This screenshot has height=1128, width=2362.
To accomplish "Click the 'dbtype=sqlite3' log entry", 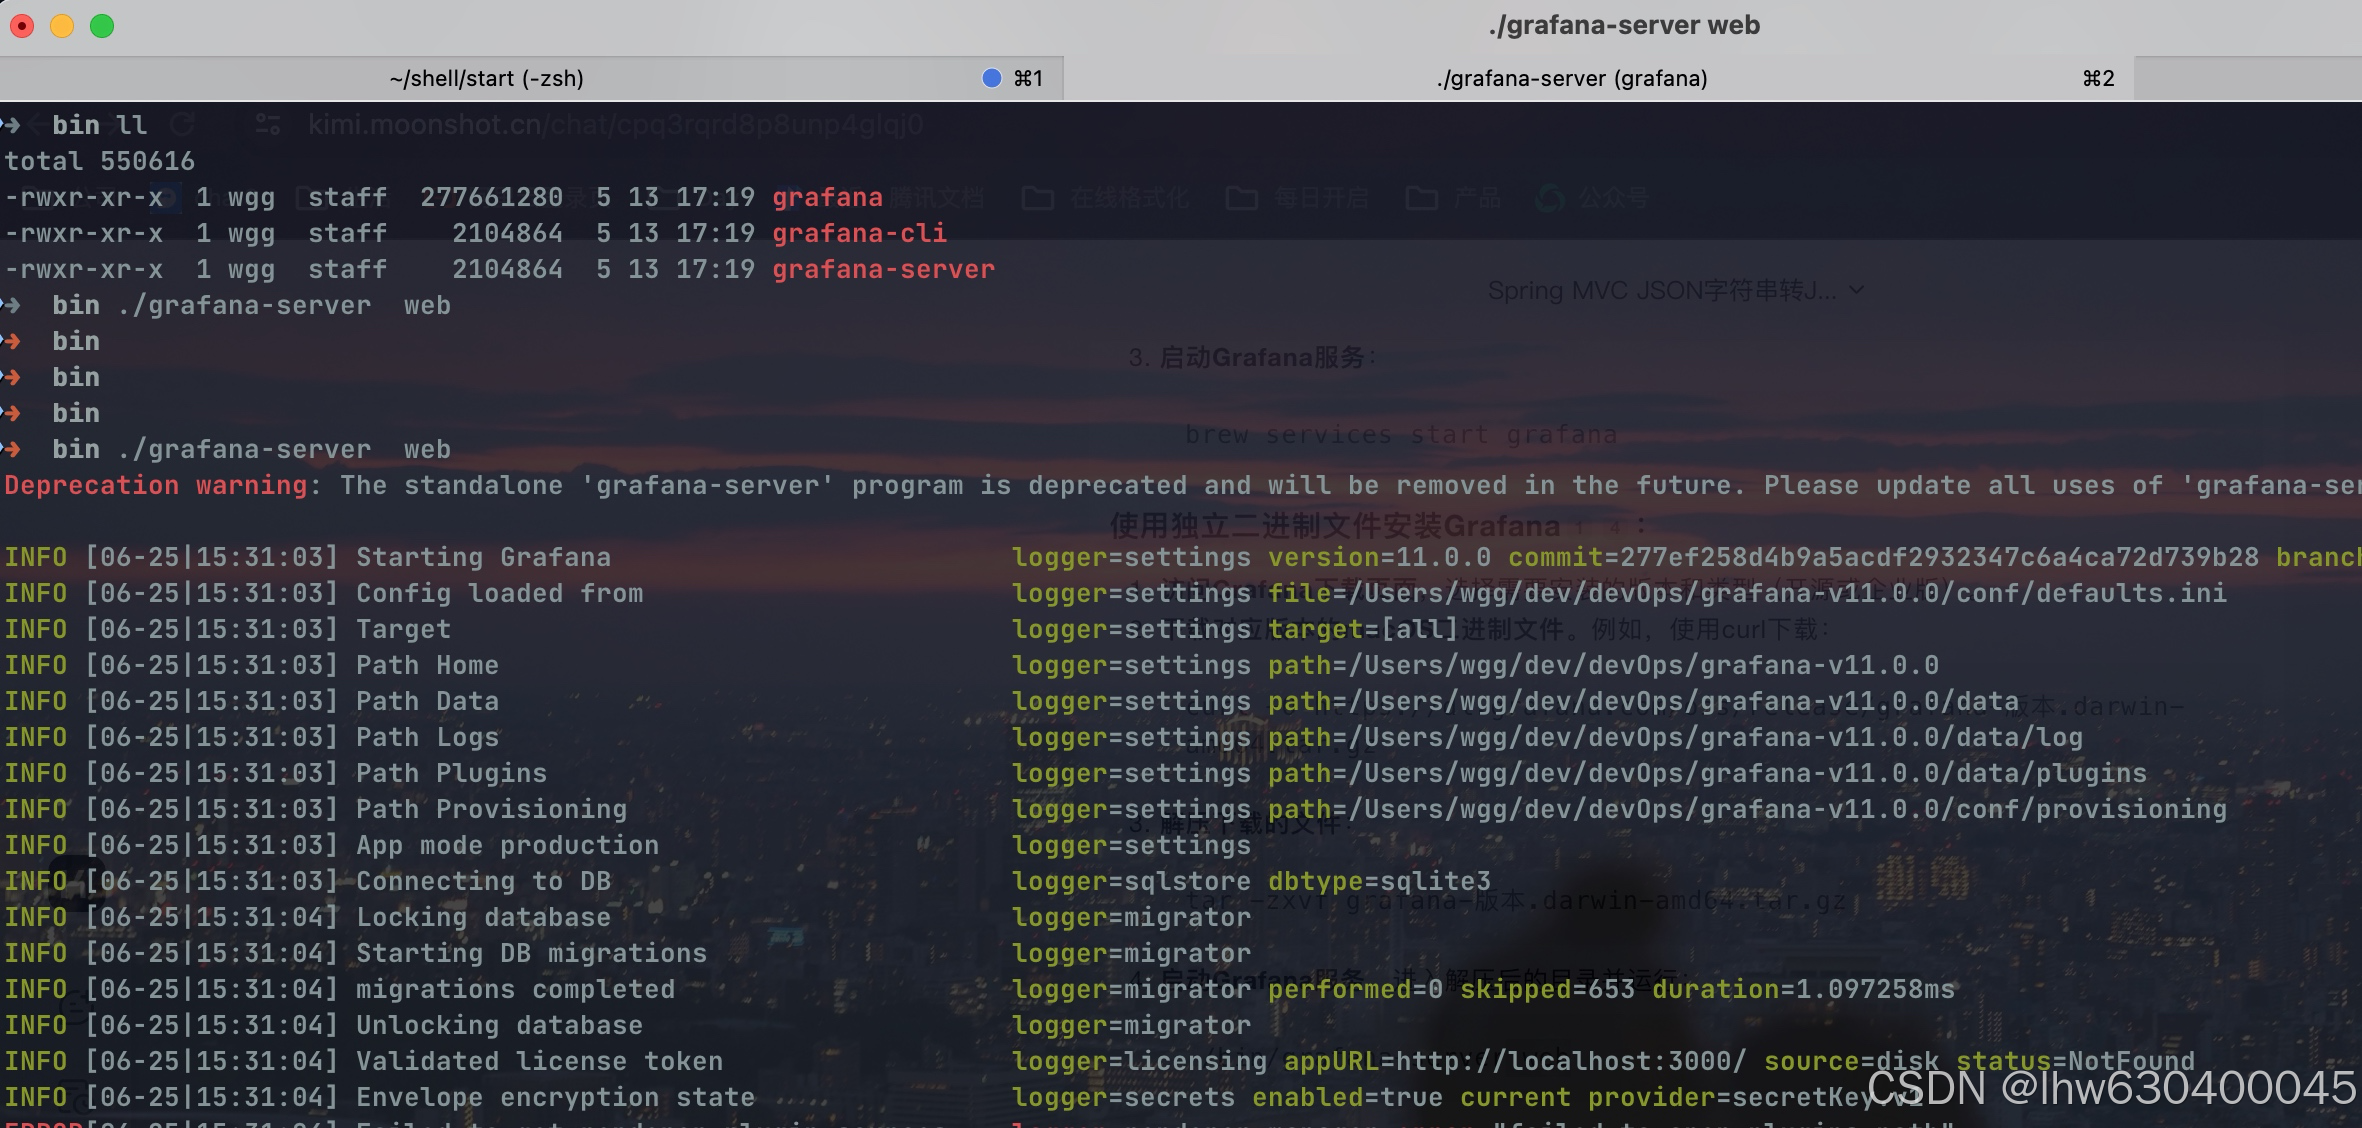I will [1379, 881].
